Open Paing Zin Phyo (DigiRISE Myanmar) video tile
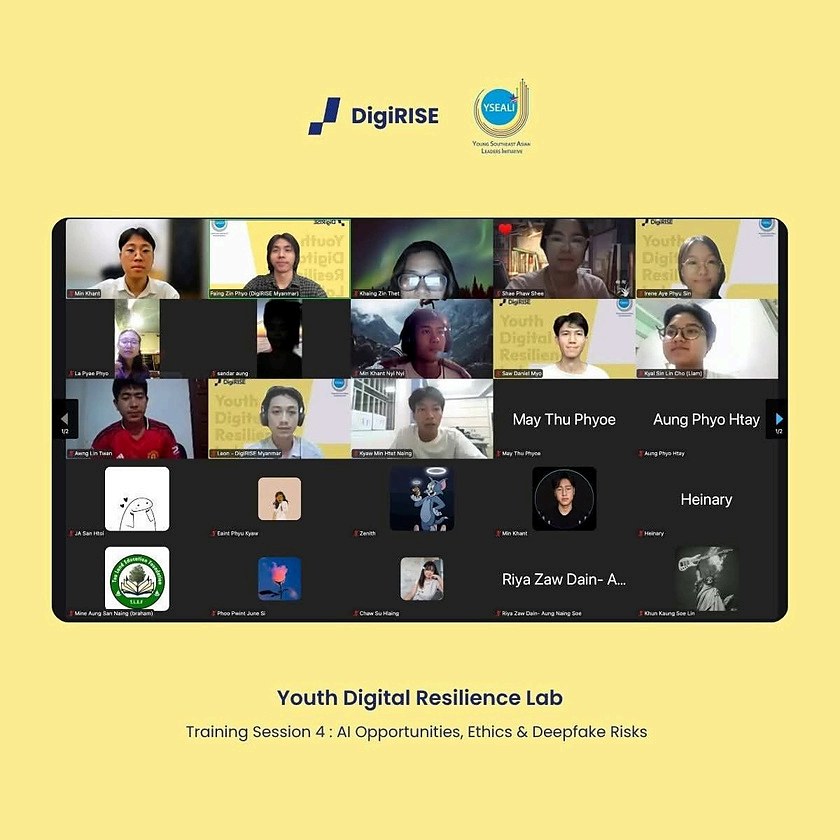Screen dimensions: 840x840 [x=280, y=259]
